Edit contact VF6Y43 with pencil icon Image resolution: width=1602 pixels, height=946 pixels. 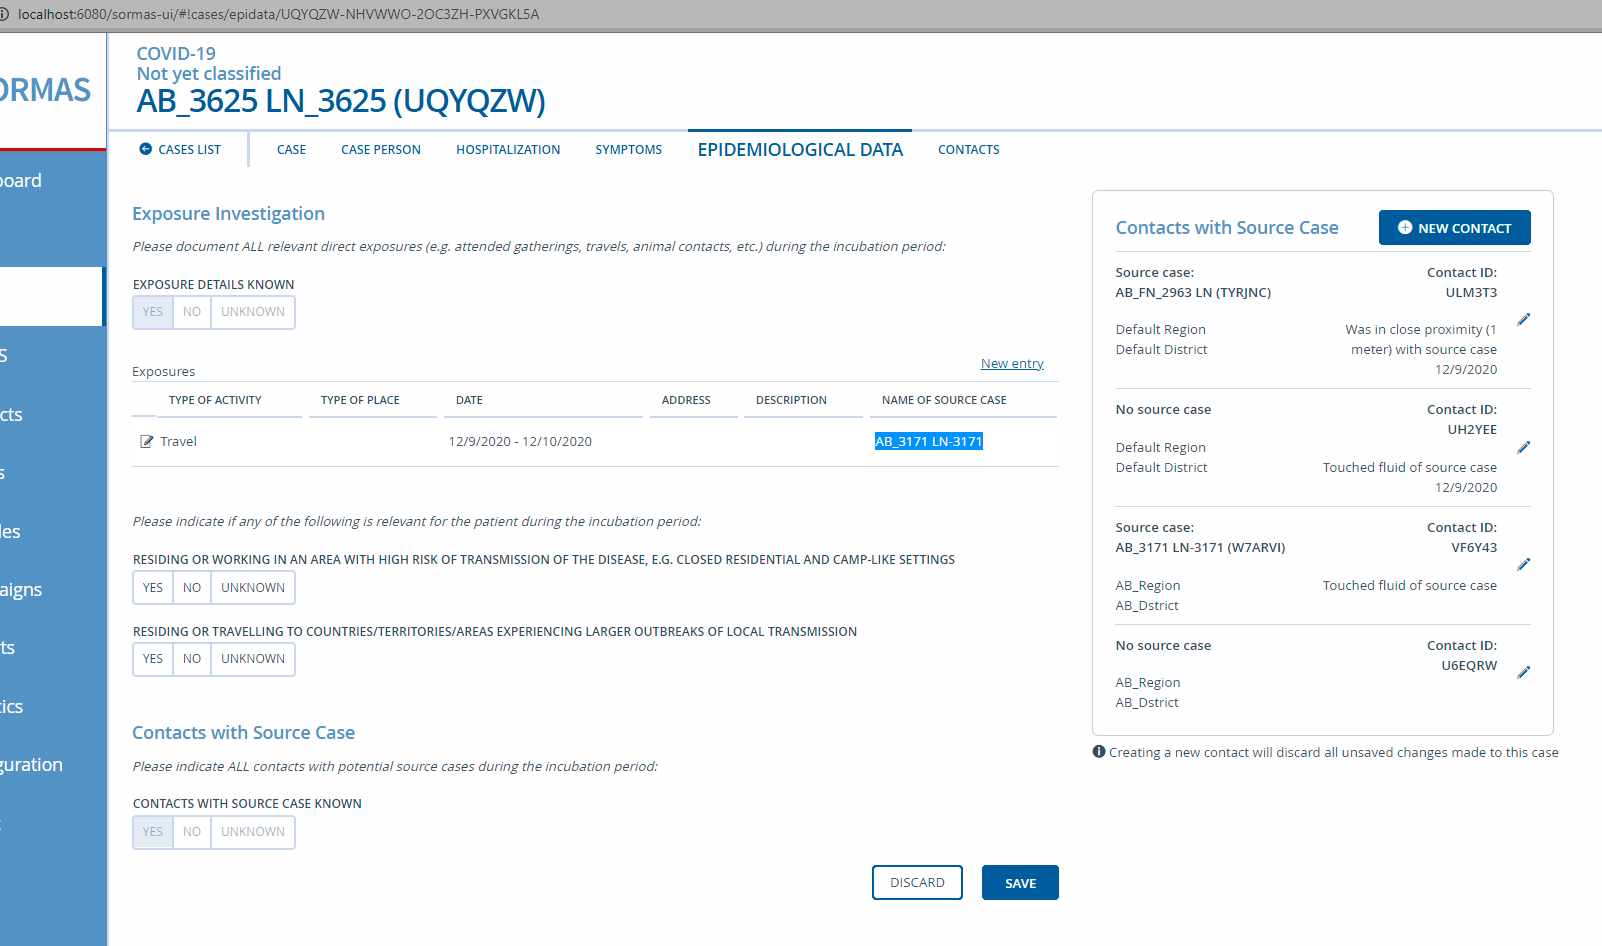click(1523, 565)
